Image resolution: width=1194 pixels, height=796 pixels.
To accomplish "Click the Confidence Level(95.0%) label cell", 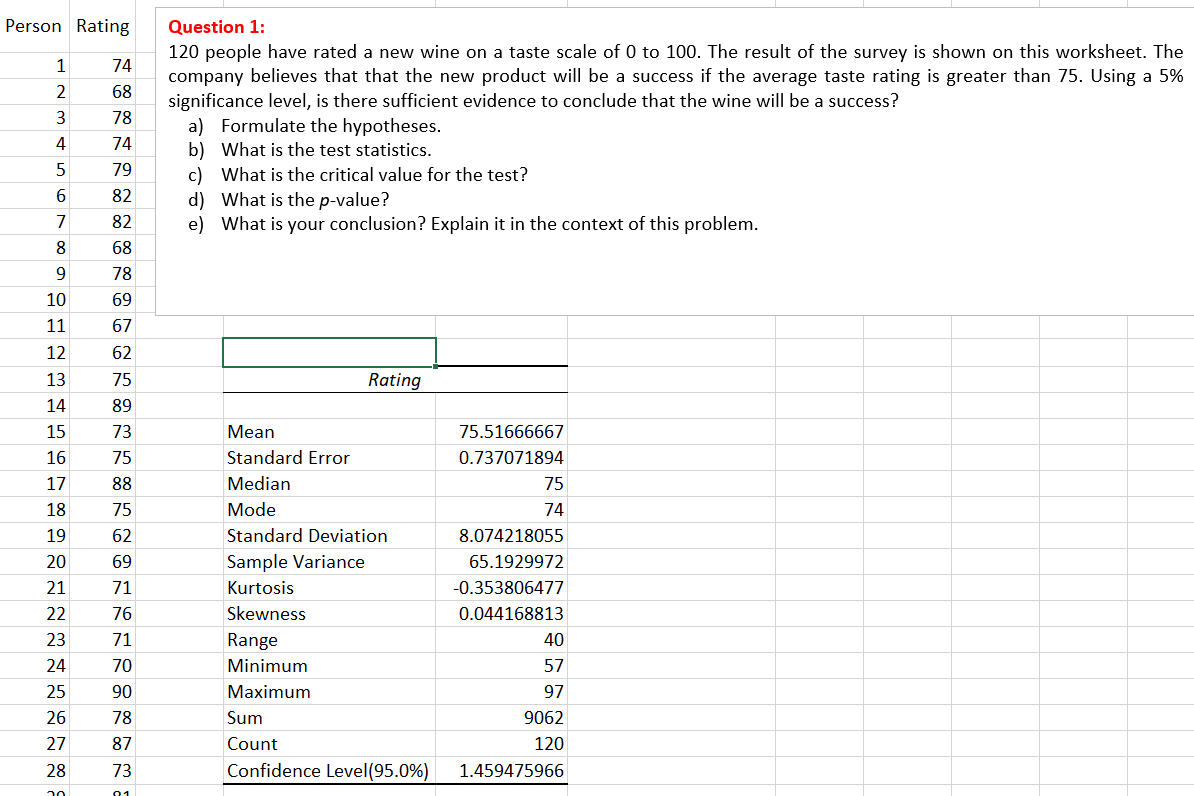I will (328, 771).
